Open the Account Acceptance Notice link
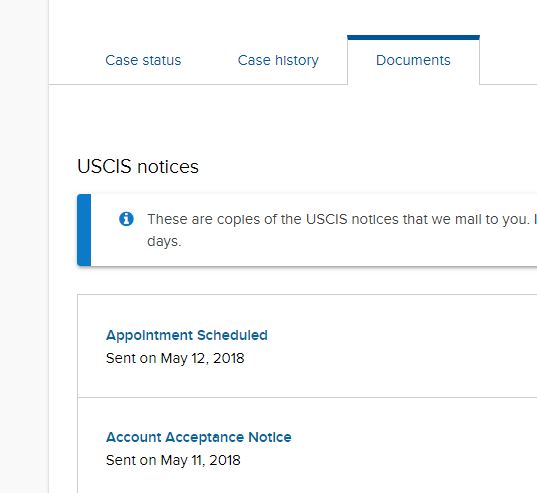Screen dimensions: 537x493 point(199,437)
